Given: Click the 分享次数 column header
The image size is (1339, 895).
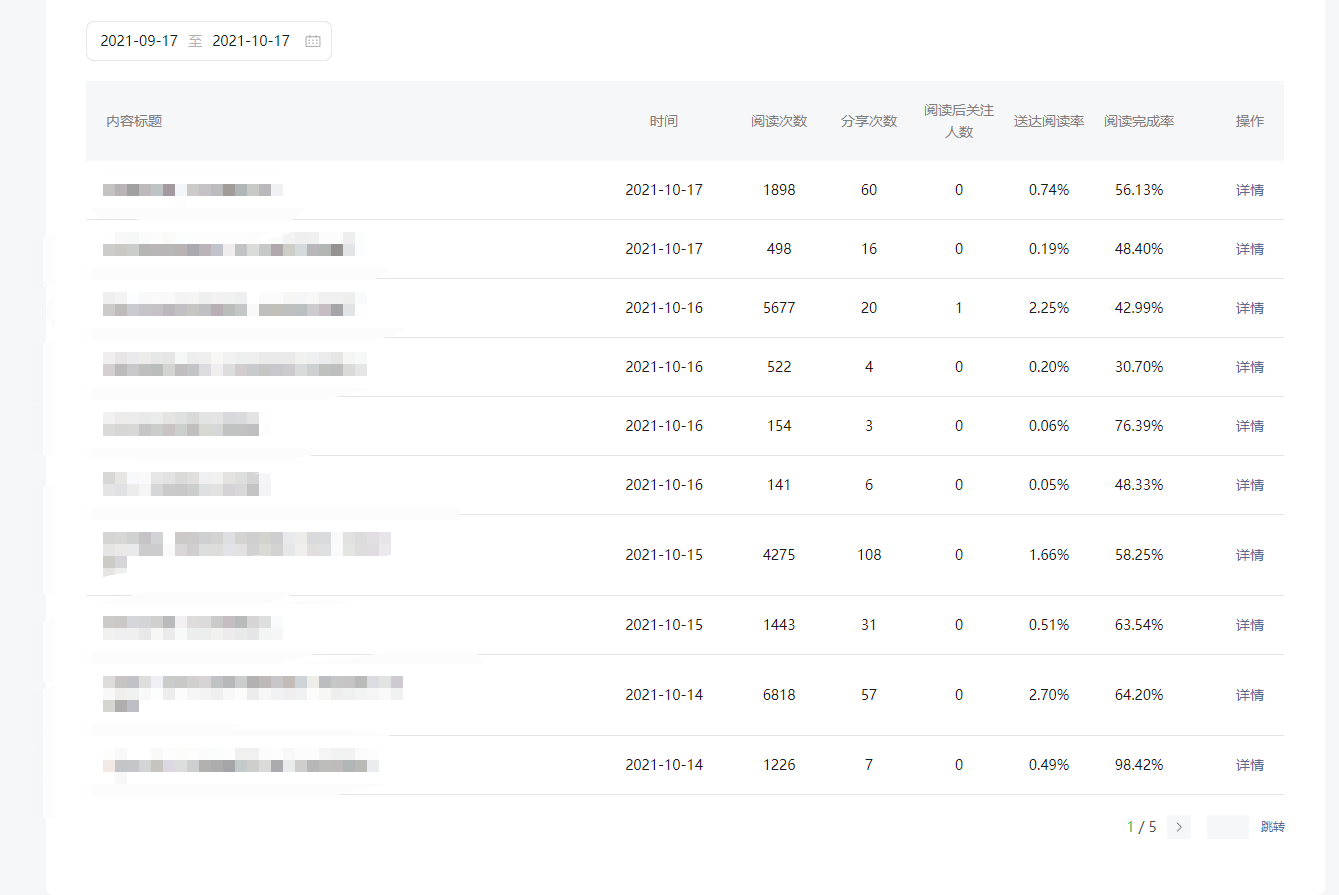Looking at the screenshot, I should (869, 121).
